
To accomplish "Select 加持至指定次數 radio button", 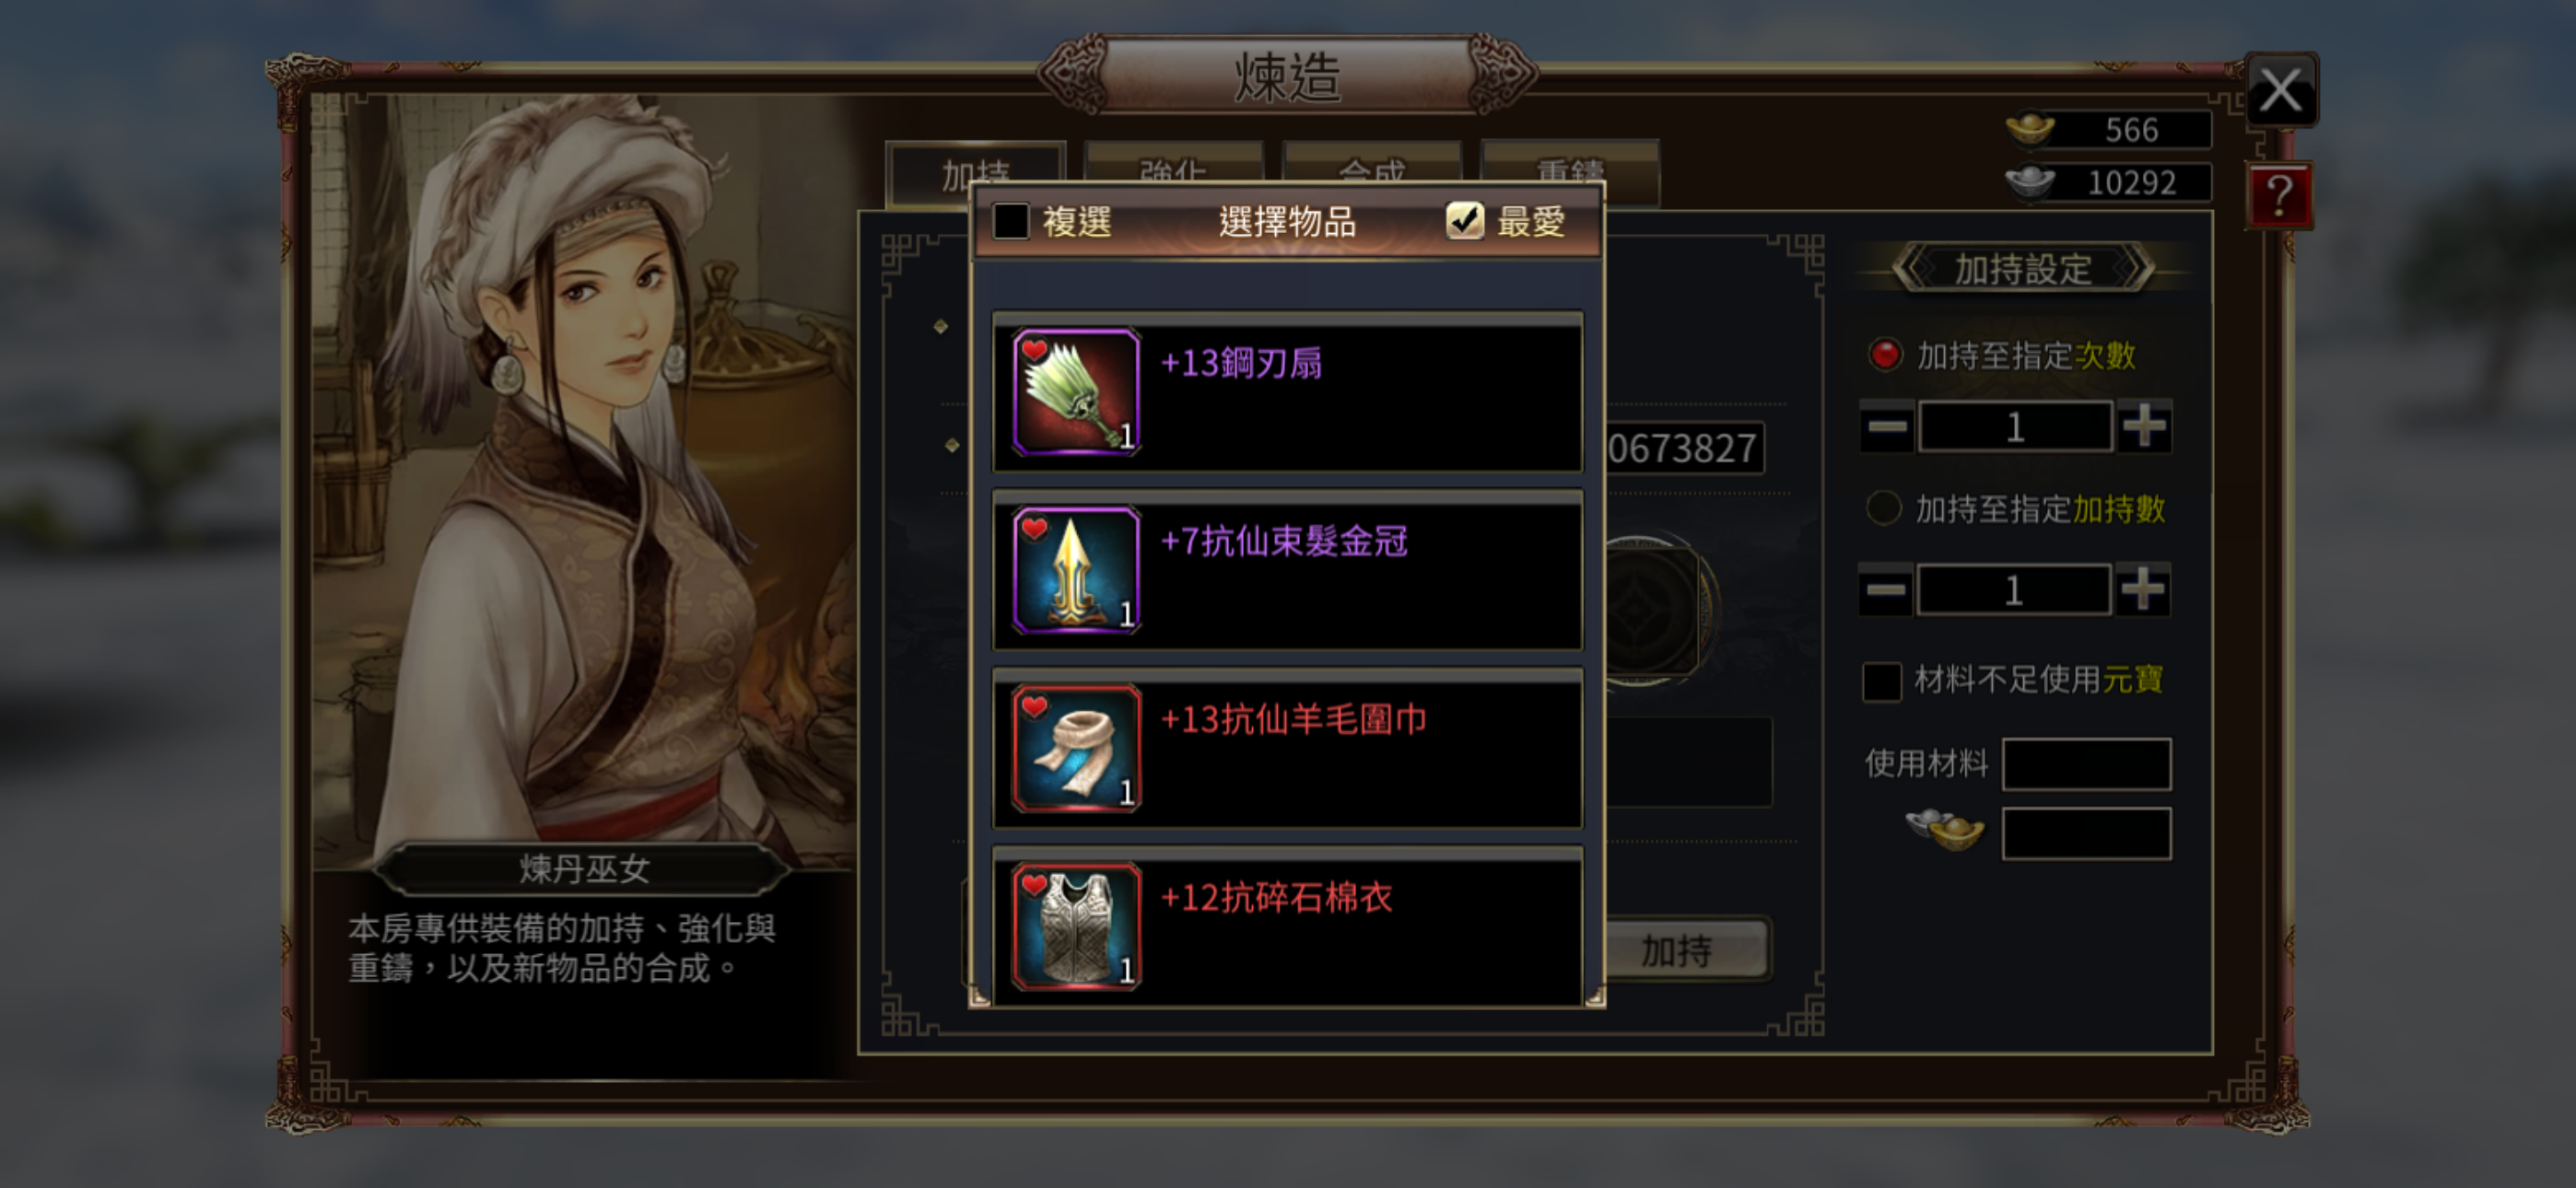I will pos(1885,355).
